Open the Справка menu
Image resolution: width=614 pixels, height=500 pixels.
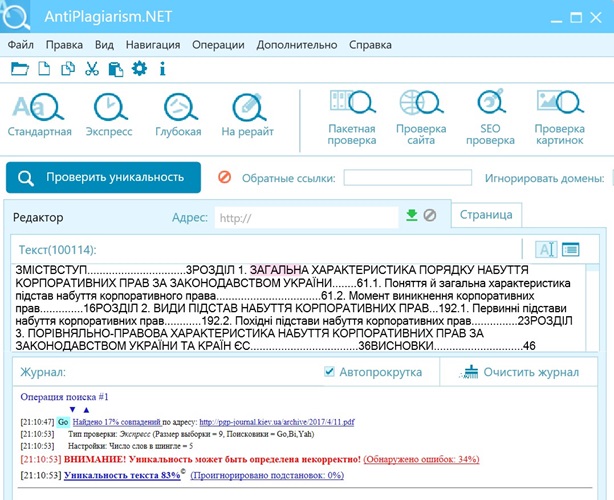[x=370, y=45]
